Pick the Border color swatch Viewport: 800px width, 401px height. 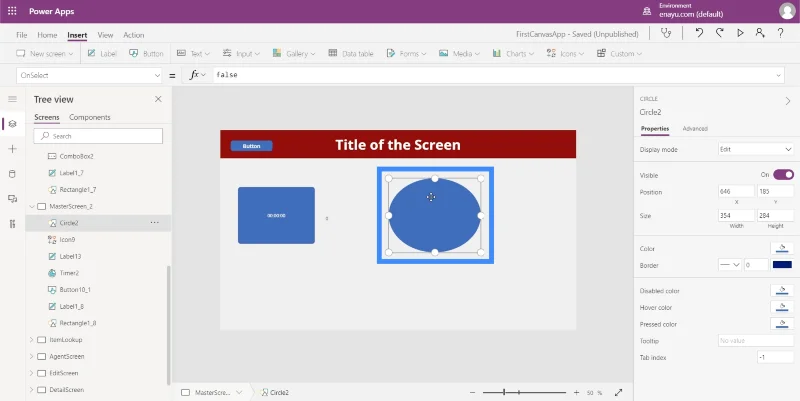point(782,265)
